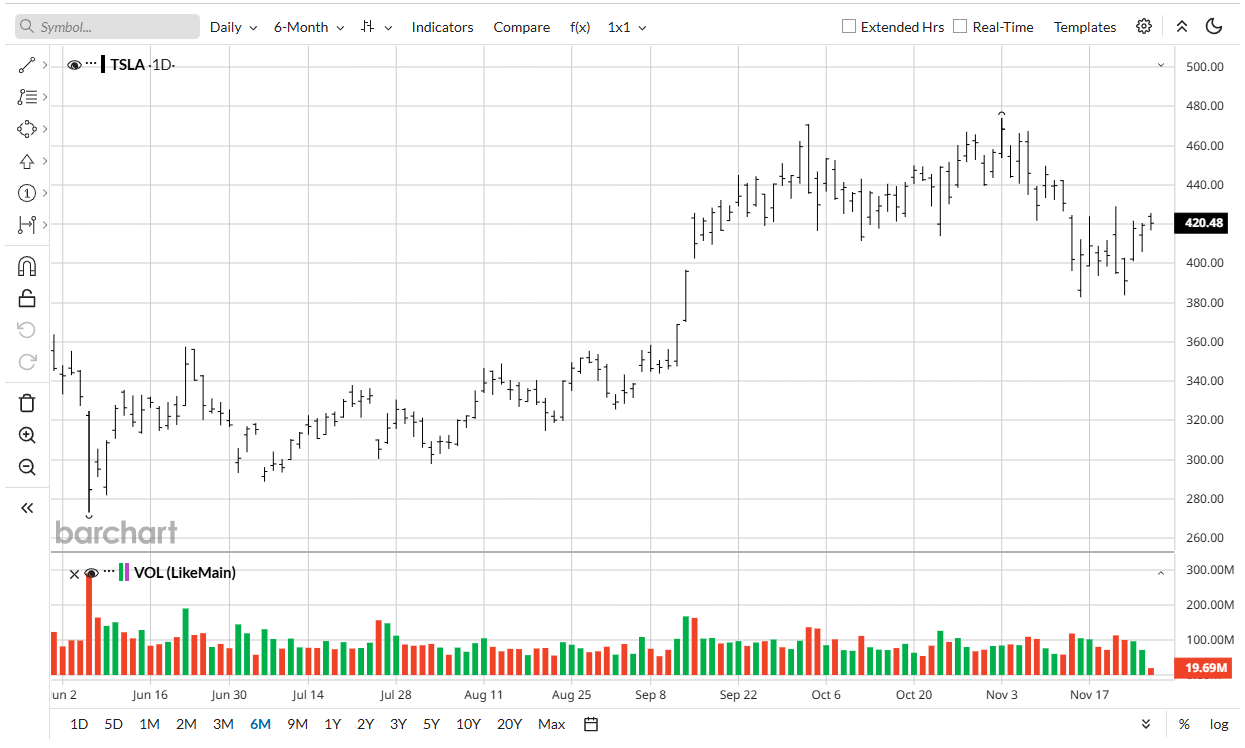Select the 1M time range
Image resolution: width=1245 pixels, height=748 pixels.
tap(149, 724)
